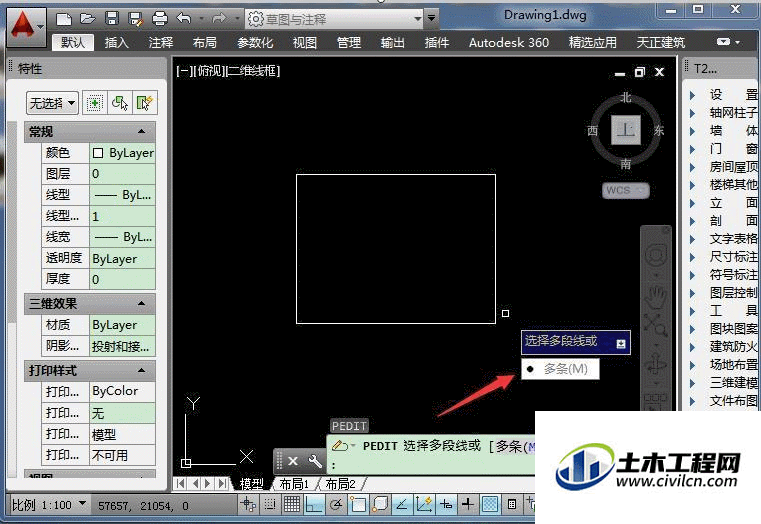Click the Select Objects icon in Properties

coord(119,103)
